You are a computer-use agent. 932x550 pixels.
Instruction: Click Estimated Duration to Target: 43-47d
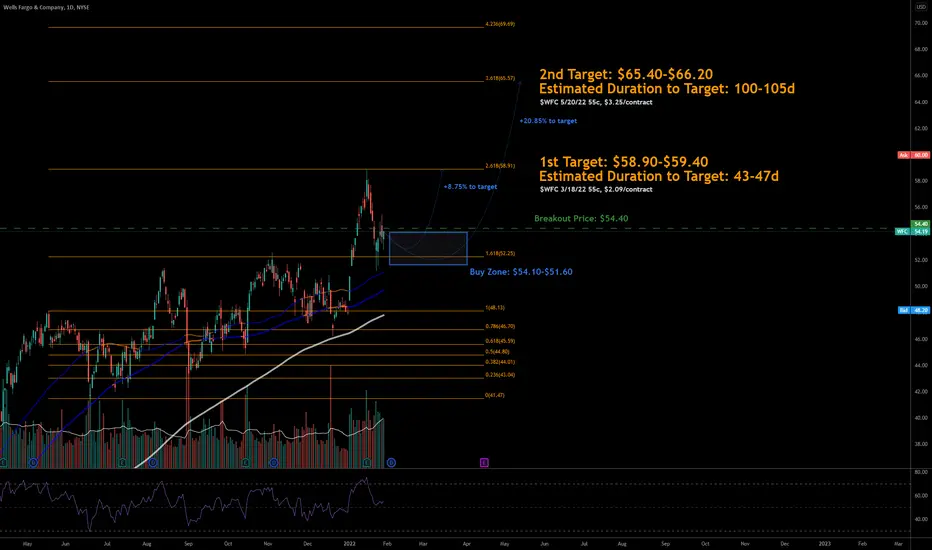click(659, 176)
